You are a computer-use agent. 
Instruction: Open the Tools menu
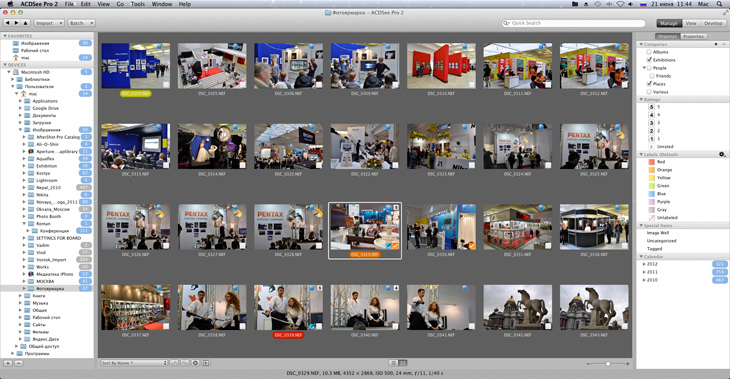138,4
